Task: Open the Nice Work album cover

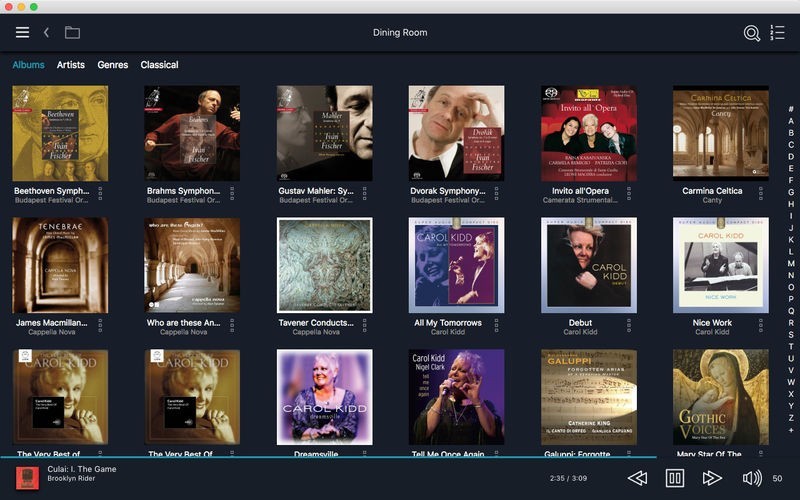Action: pos(720,265)
